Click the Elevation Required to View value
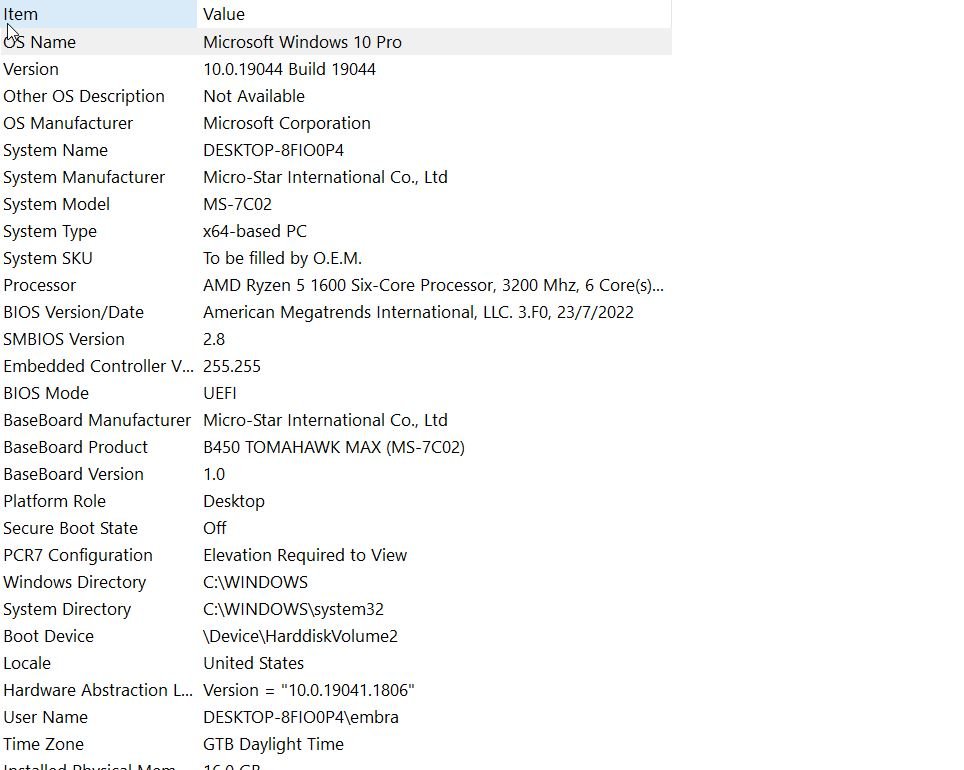This screenshot has height=770, width=964. coord(305,556)
